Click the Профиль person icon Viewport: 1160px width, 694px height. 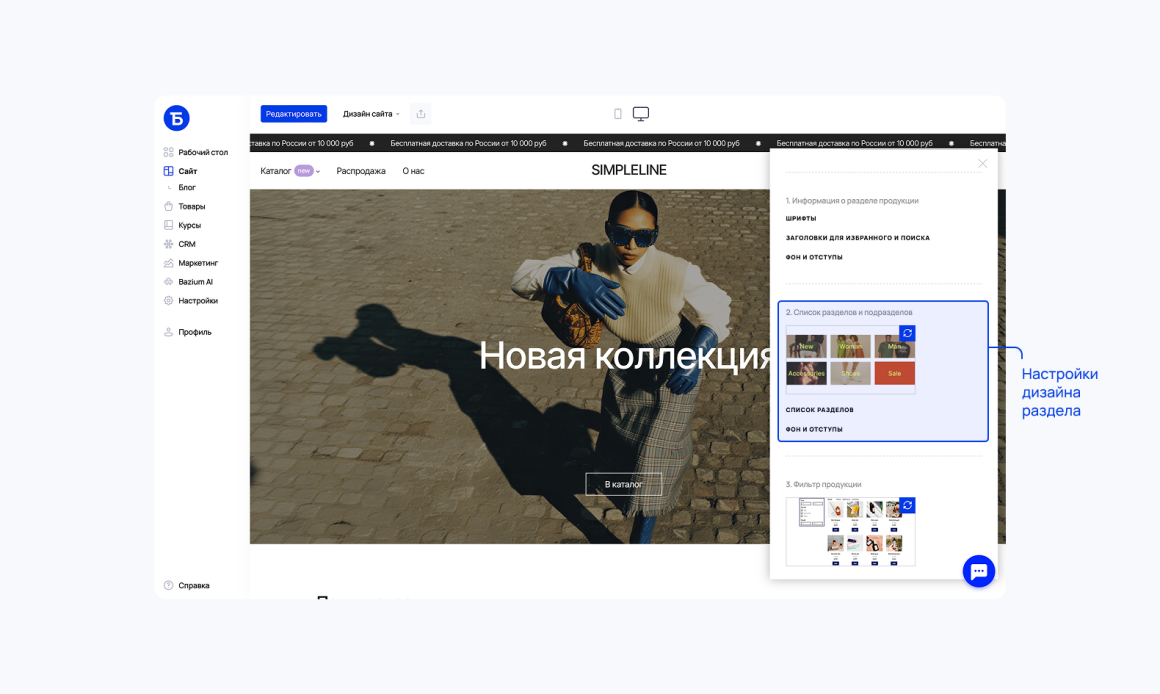click(x=169, y=332)
